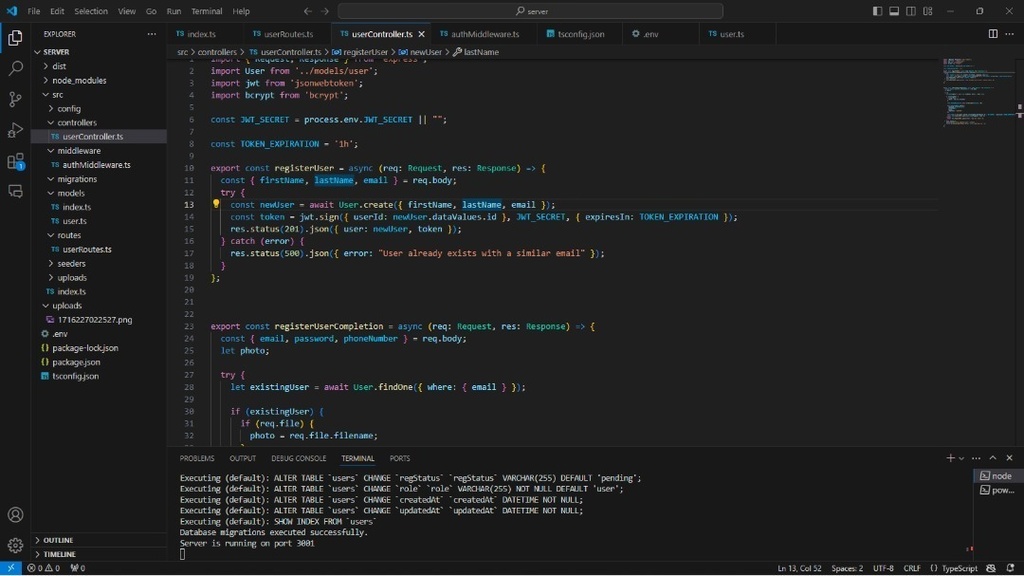Viewport: 1024px width, 576px height.
Task: Open the PORTS panel tab
Action: coord(400,458)
